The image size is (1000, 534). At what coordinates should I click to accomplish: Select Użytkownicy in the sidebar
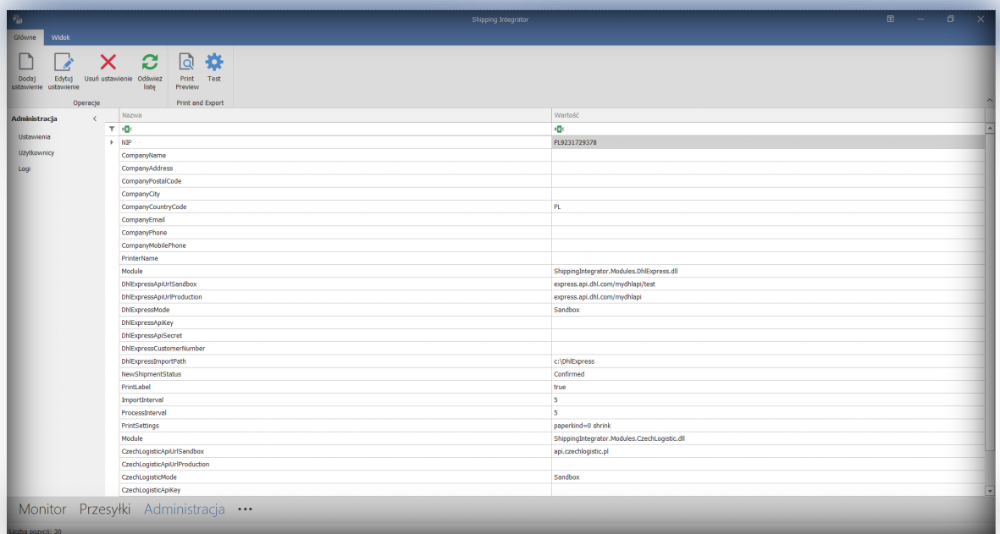click(36, 153)
